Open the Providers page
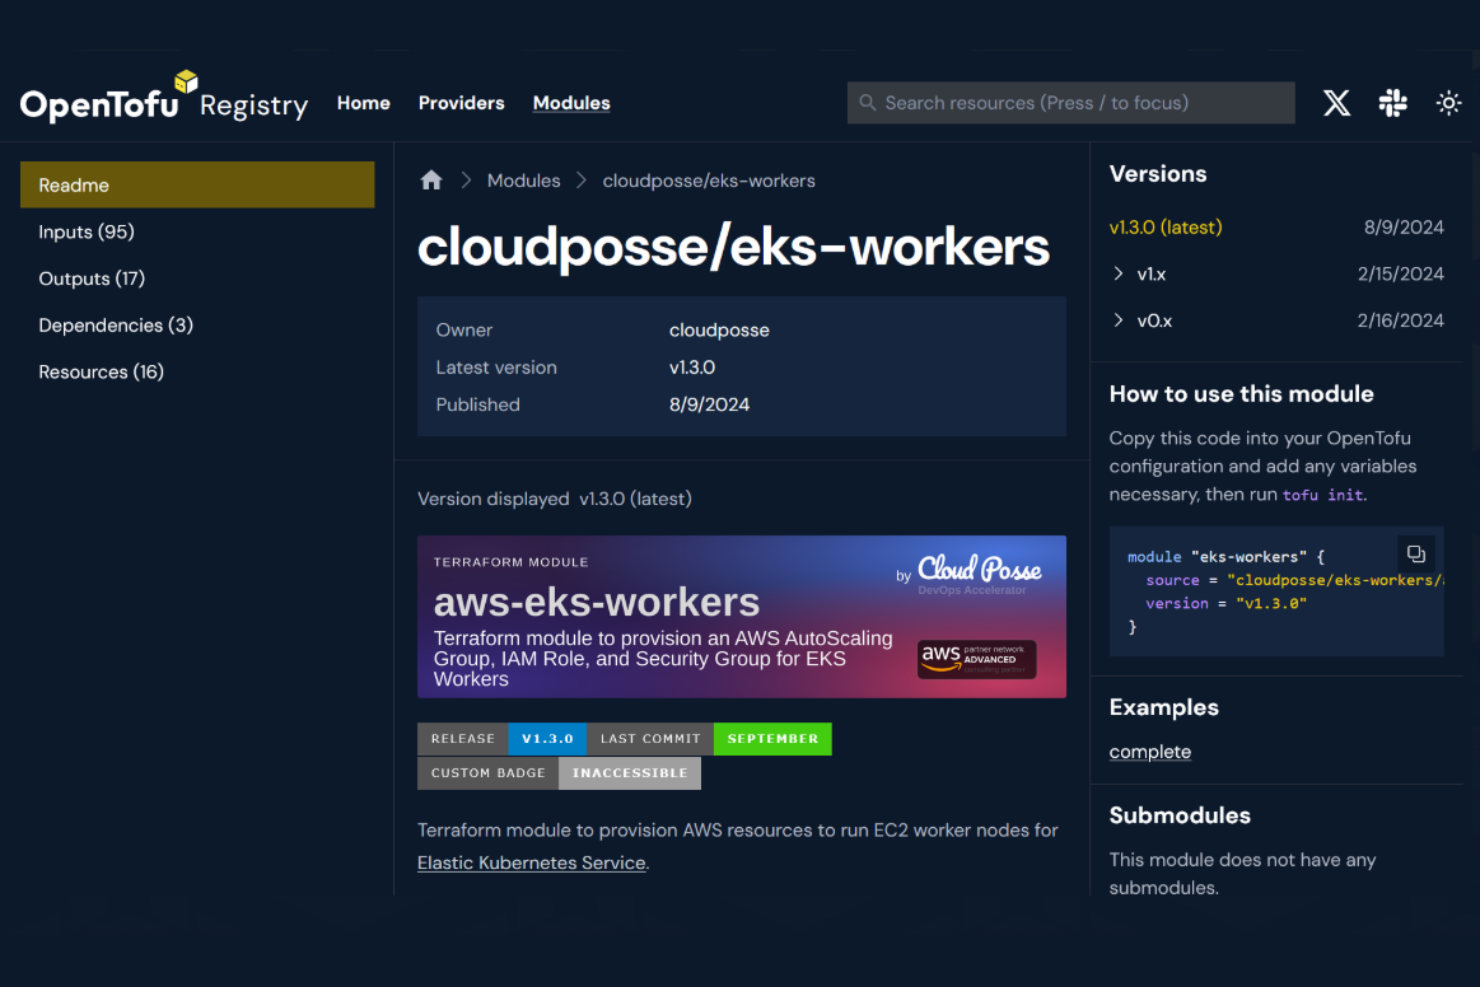 click(461, 103)
